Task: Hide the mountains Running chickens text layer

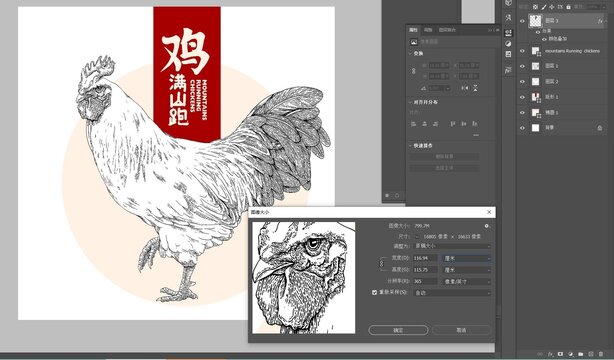Action: pyautogui.click(x=522, y=51)
